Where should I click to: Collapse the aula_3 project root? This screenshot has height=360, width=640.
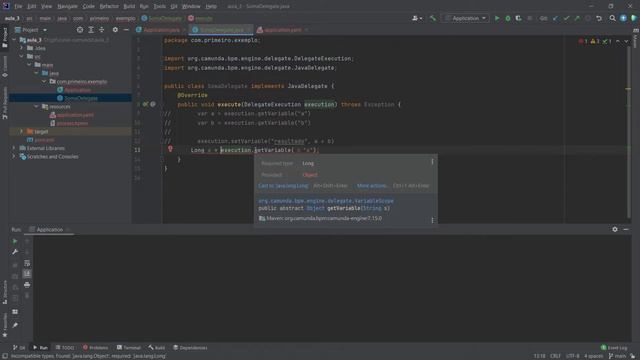(14, 40)
